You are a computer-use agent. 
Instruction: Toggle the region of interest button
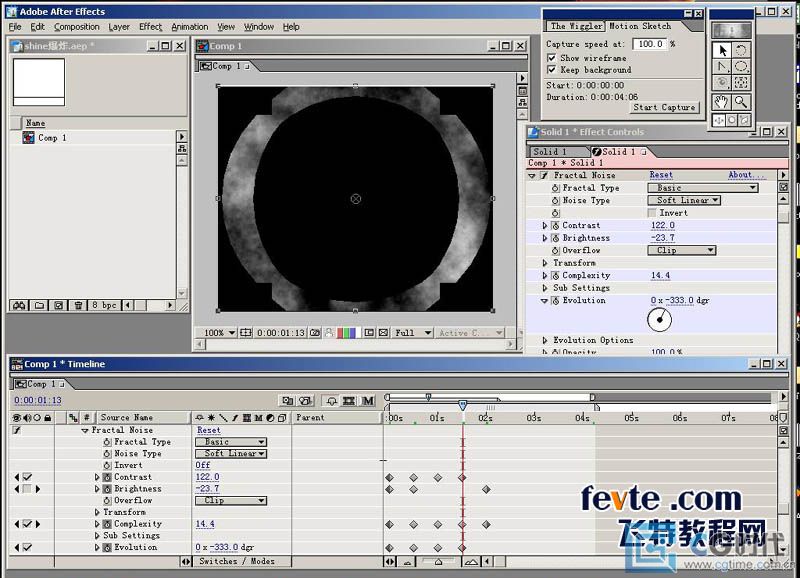[x=369, y=333]
